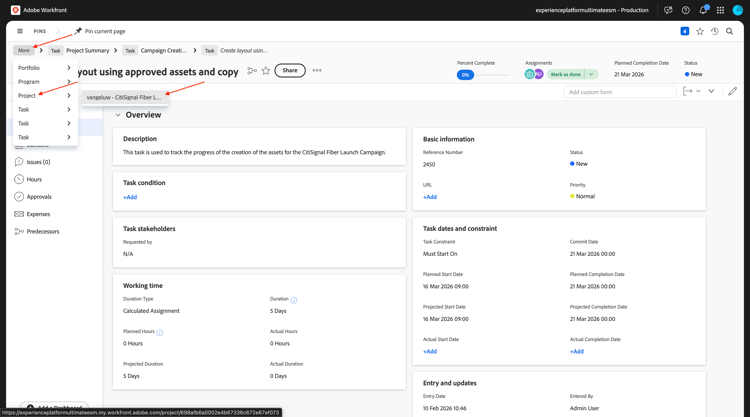Click the Add custom form field

coord(620,92)
